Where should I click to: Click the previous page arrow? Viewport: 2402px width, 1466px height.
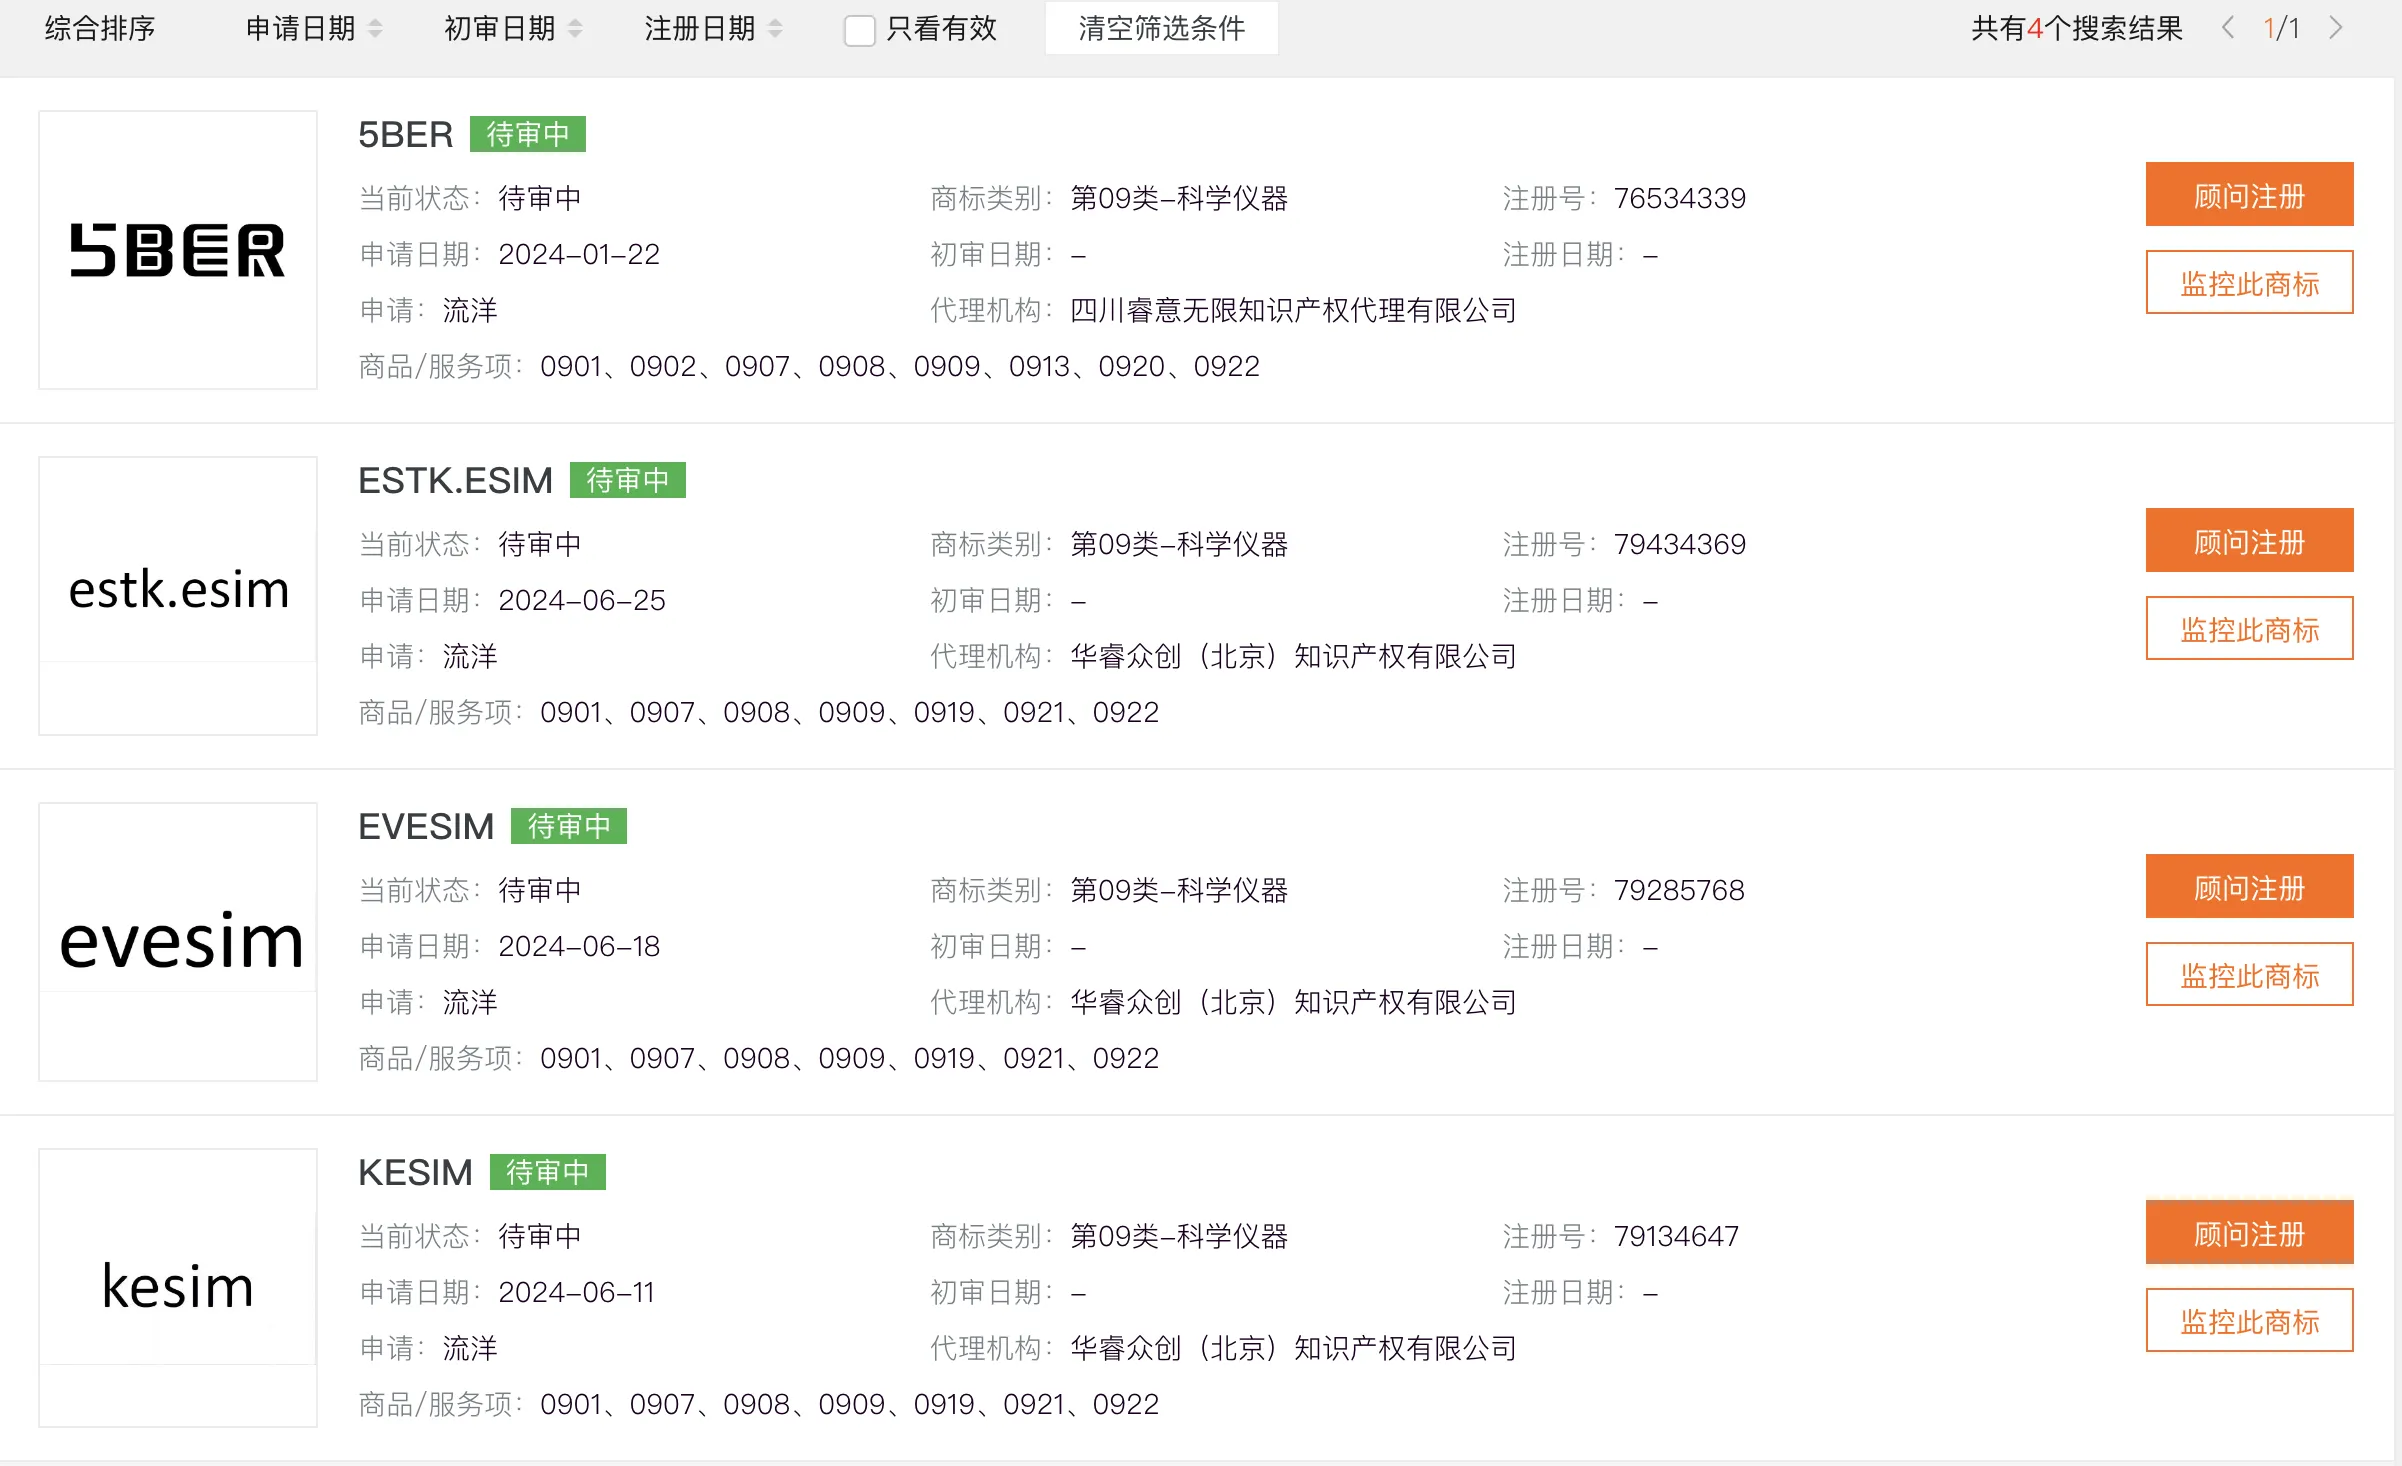point(2228,28)
